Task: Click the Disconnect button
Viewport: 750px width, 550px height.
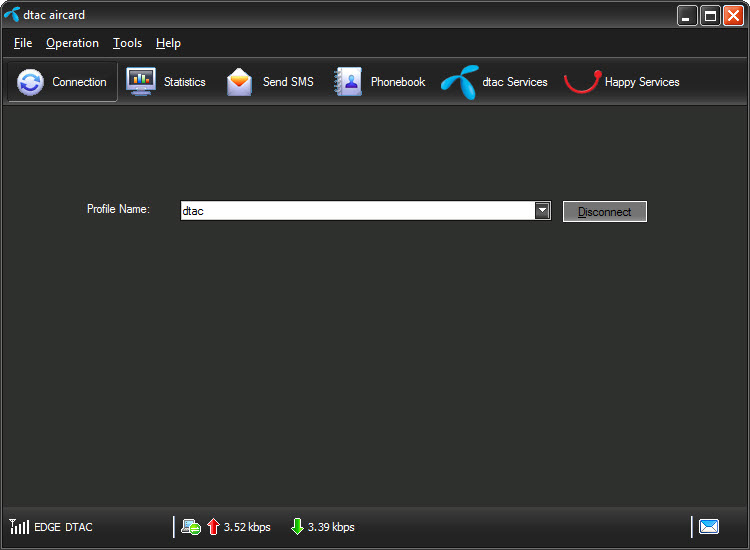Action: [x=605, y=211]
